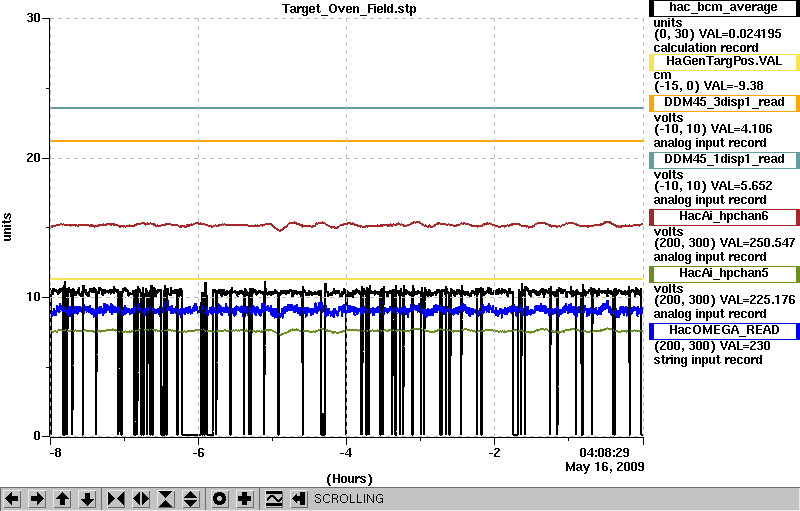Click the calculation record text
Viewport: 800px width, 511px height.
point(706,48)
